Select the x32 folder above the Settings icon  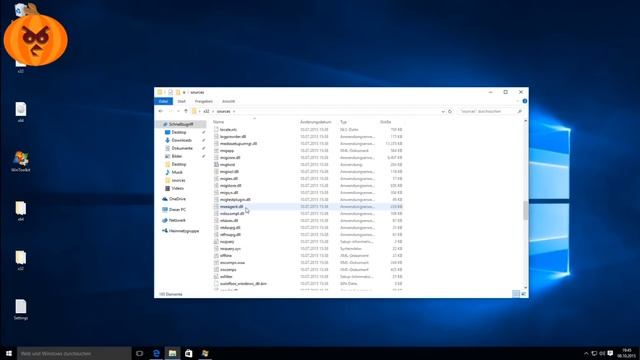(21, 260)
